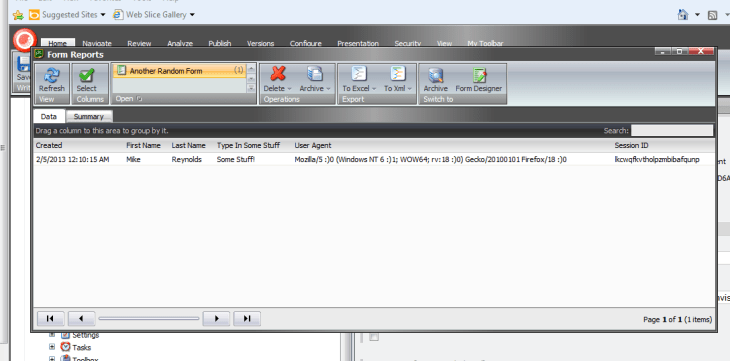The image size is (730, 361).
Task: Select the Settings tree item
Action: coord(86,334)
